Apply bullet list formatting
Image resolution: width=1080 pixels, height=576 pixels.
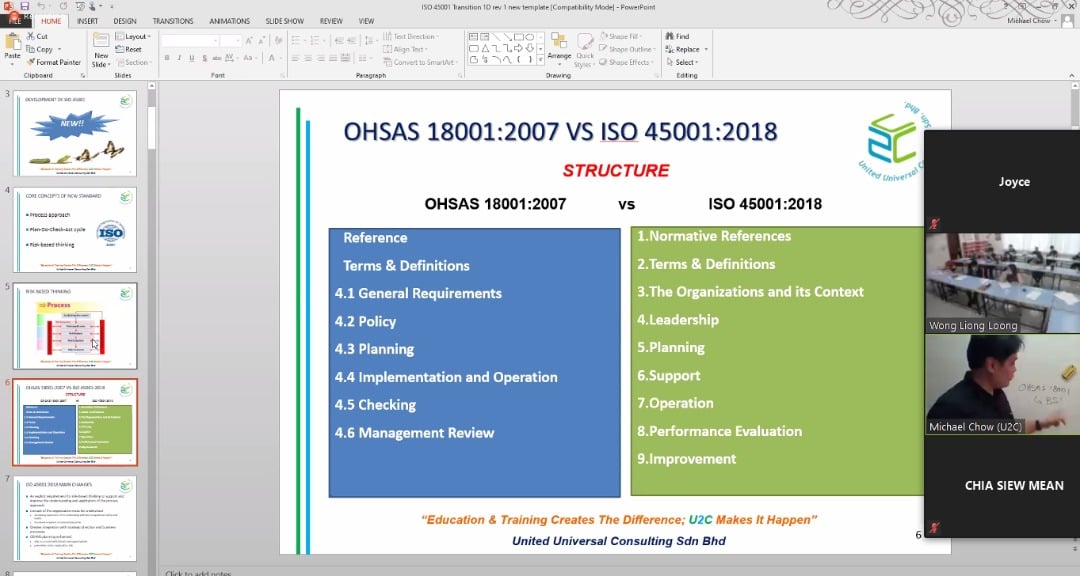coord(296,40)
